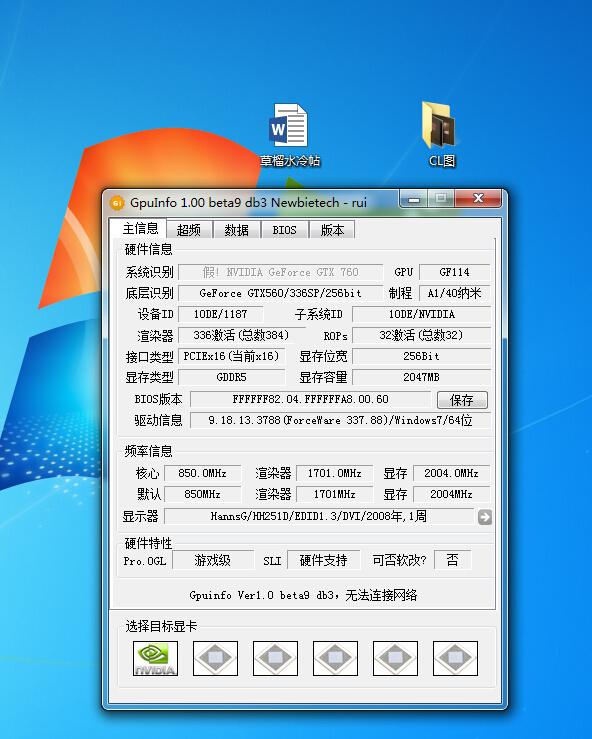This screenshot has width=592, height=739.
Task: Click the ROPs value 32激活(总数32)
Action: point(421,336)
